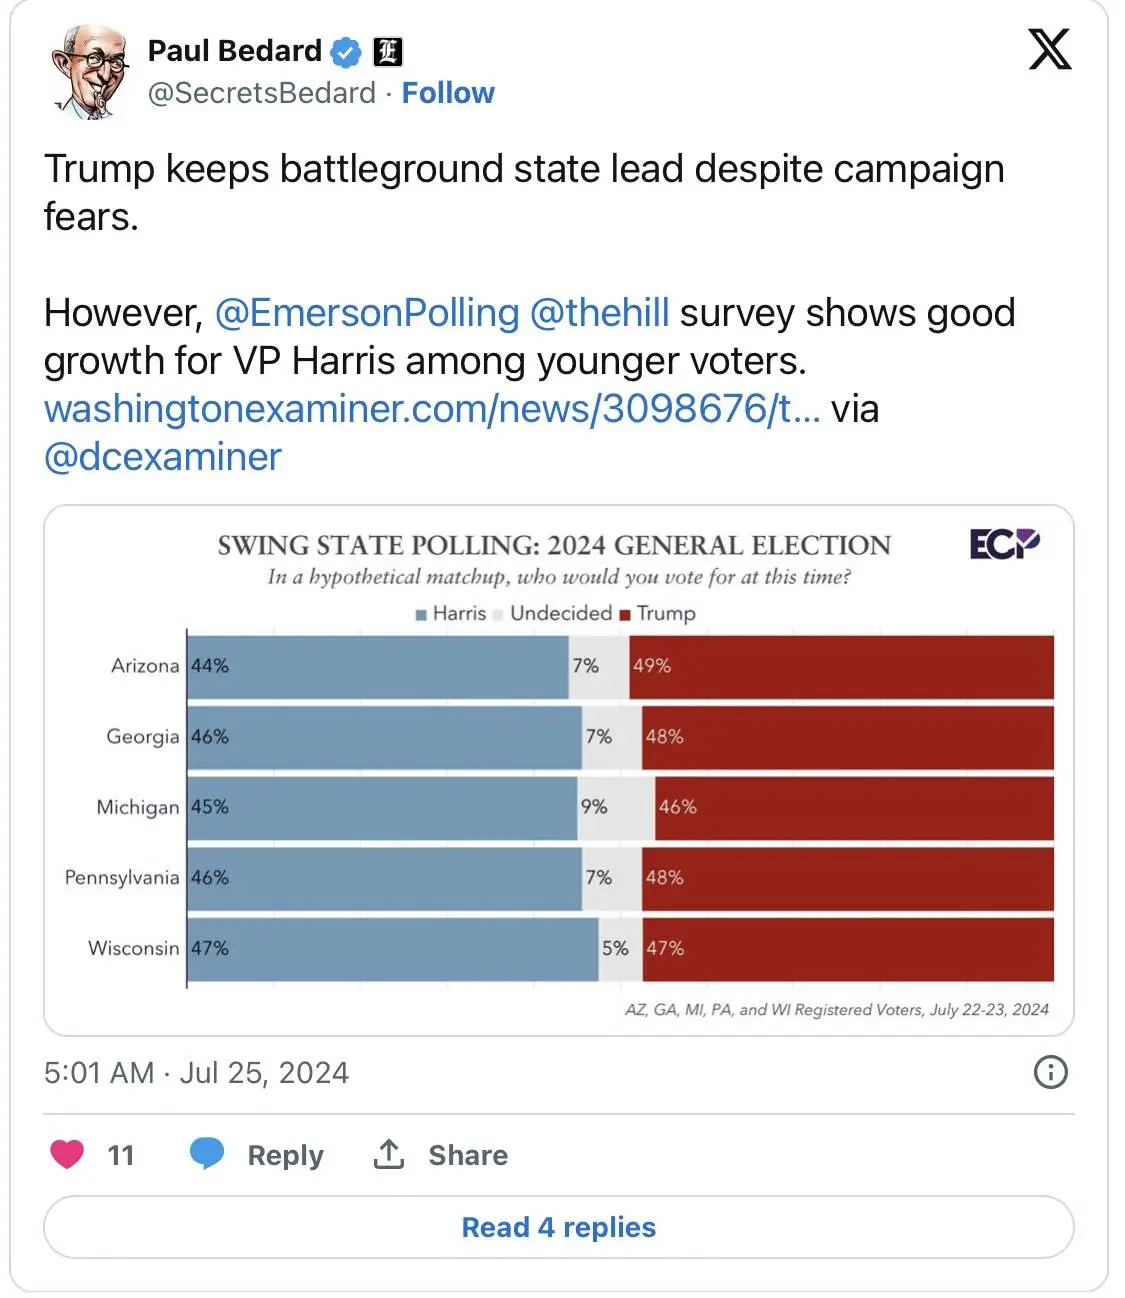The width and height of the screenshot is (1125, 1298).
Task: Open the @dcexaminer mention link
Action: (x=163, y=457)
